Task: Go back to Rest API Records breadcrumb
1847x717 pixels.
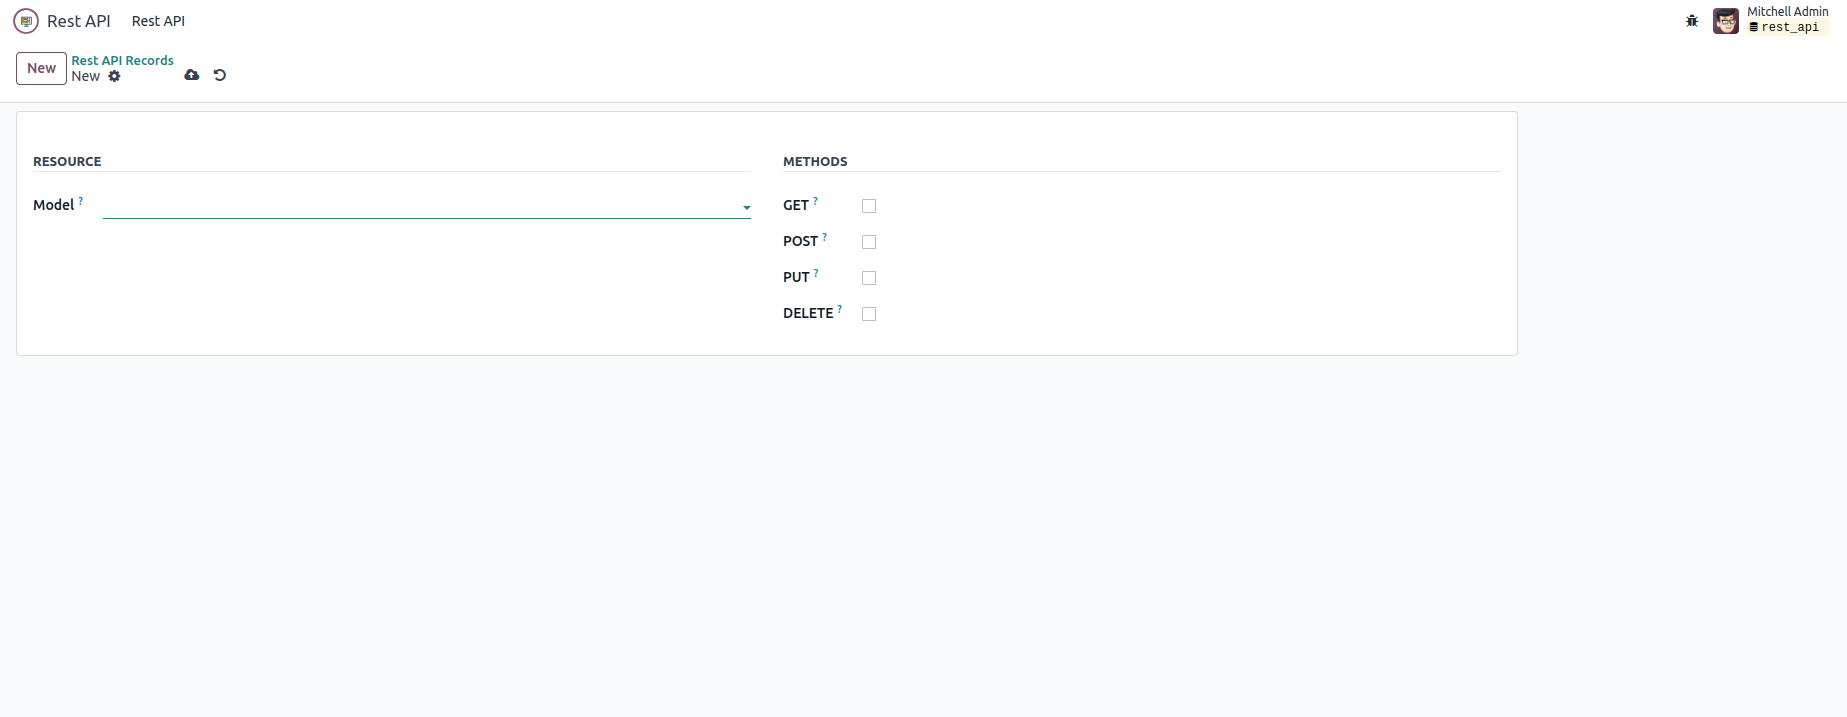Action: [x=122, y=60]
